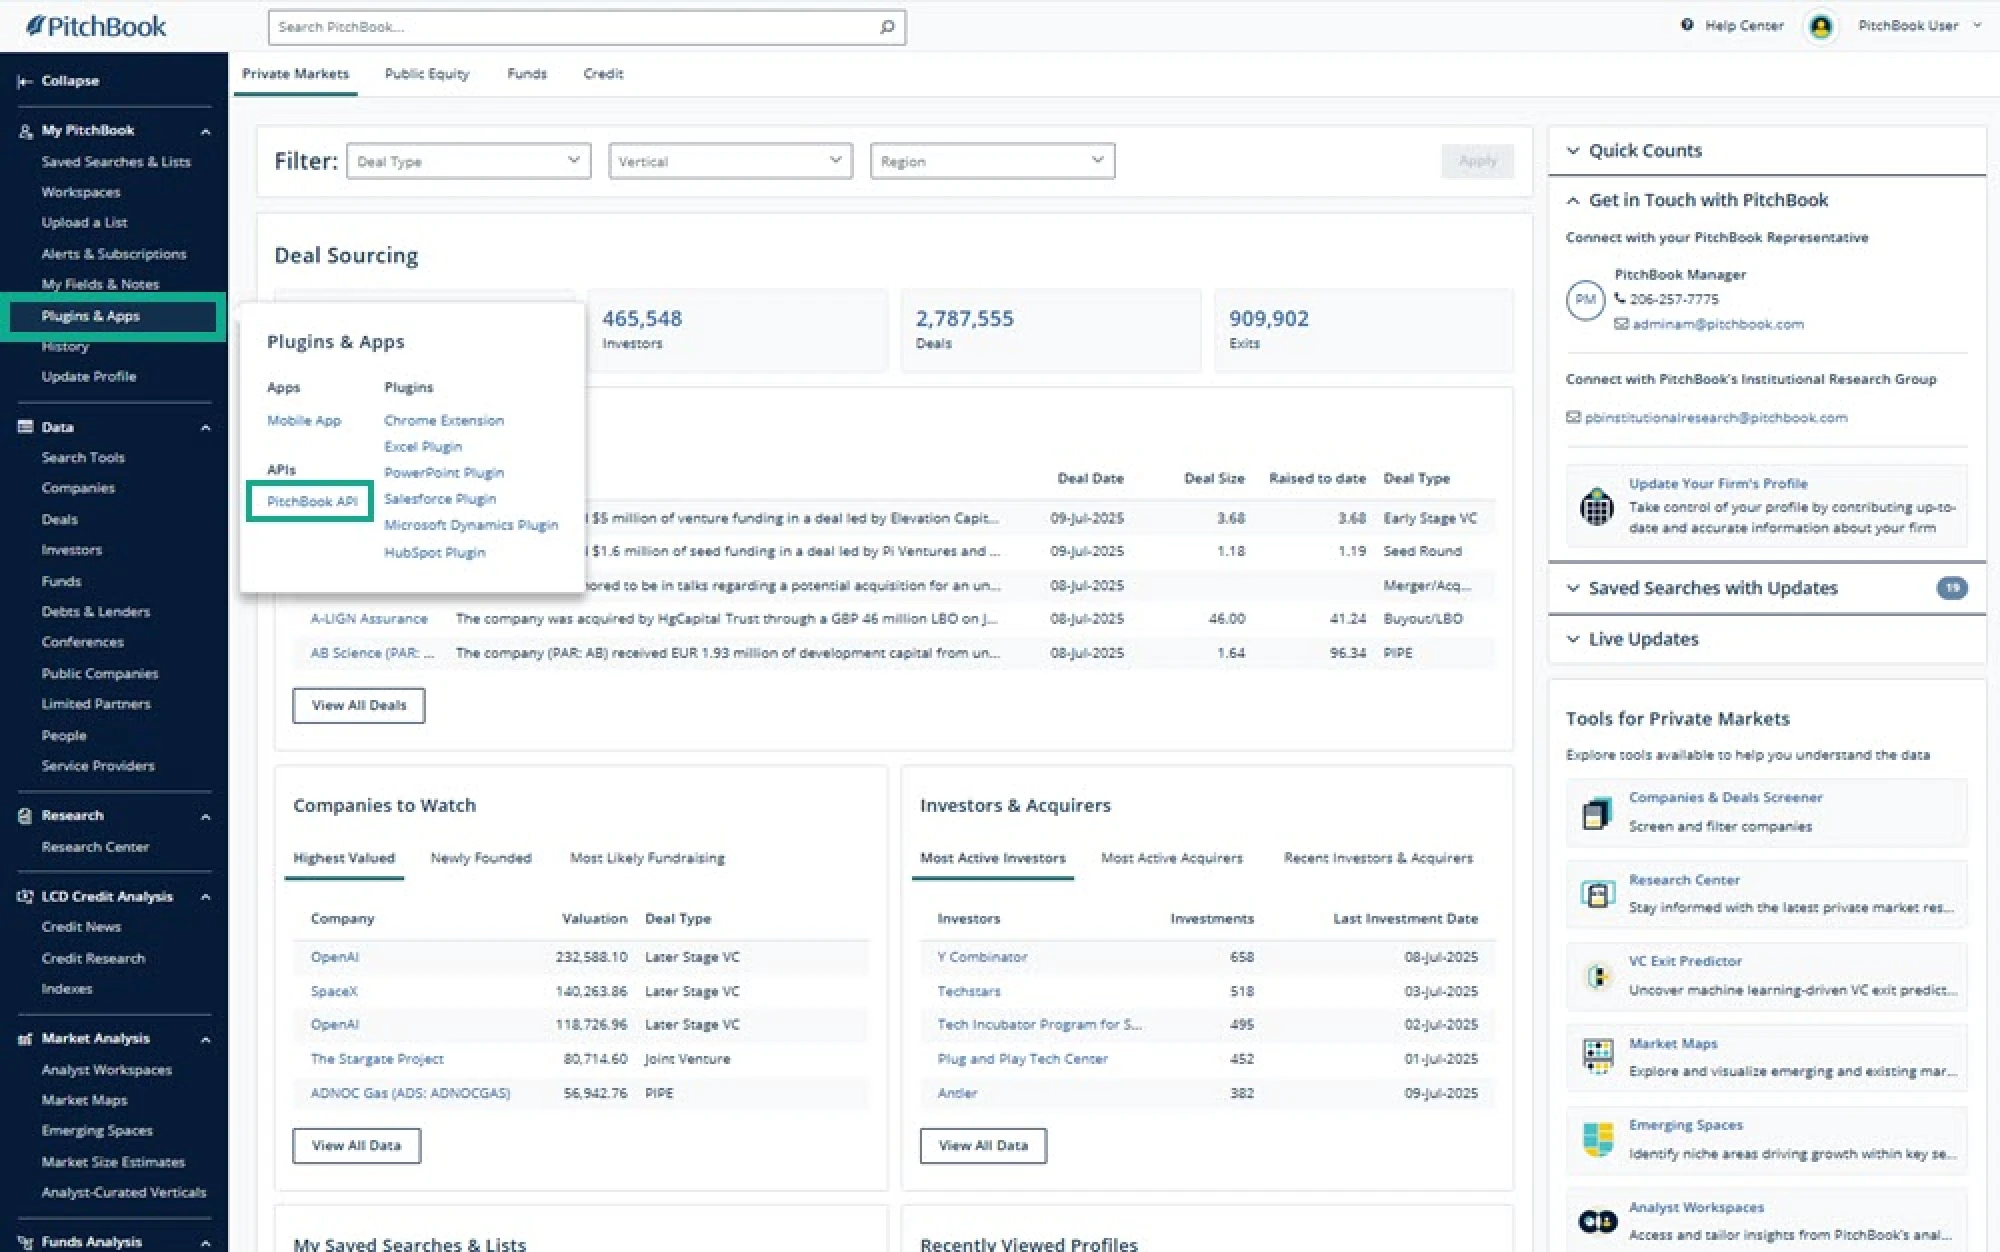Click the Update Your Firm's Profile globe icon
Image resolution: width=2000 pixels, height=1252 pixels.
(1596, 506)
